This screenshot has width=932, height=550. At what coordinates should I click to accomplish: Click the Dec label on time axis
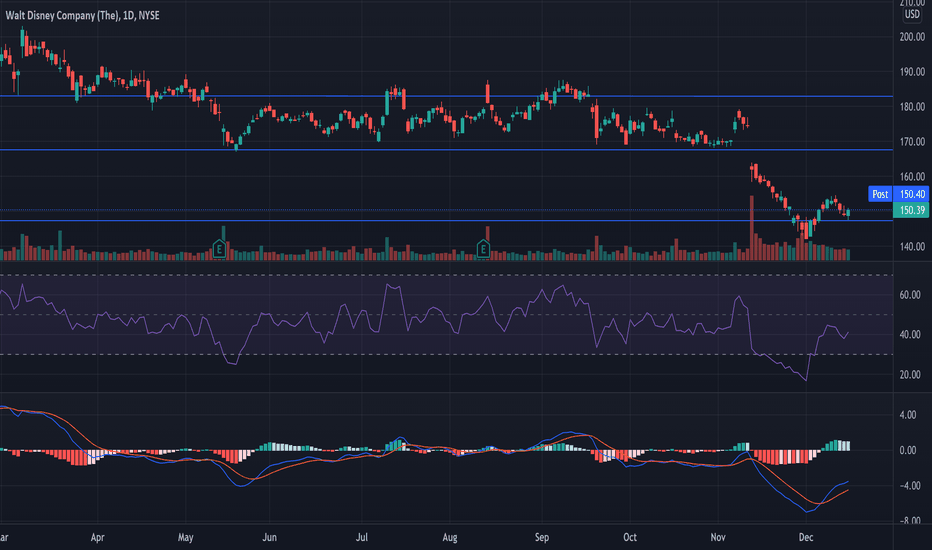806,538
